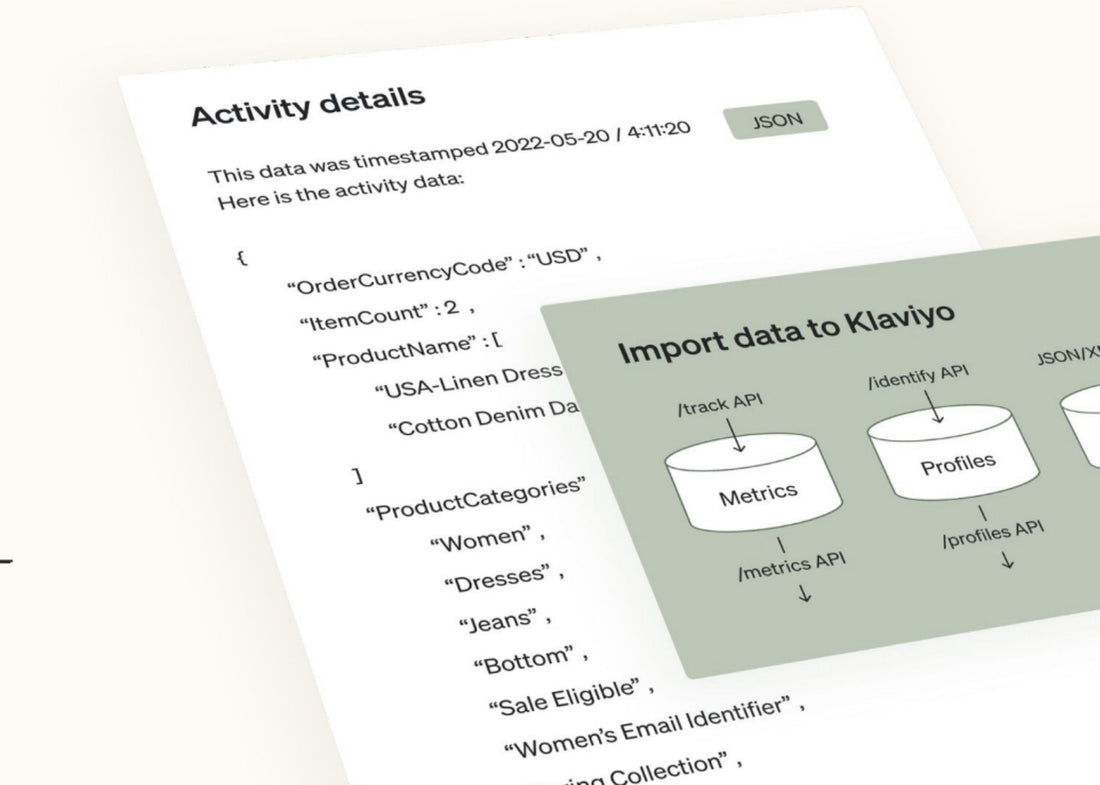Switch to the Activity details tab
Viewport: 1100px width, 785px height.
310,99
